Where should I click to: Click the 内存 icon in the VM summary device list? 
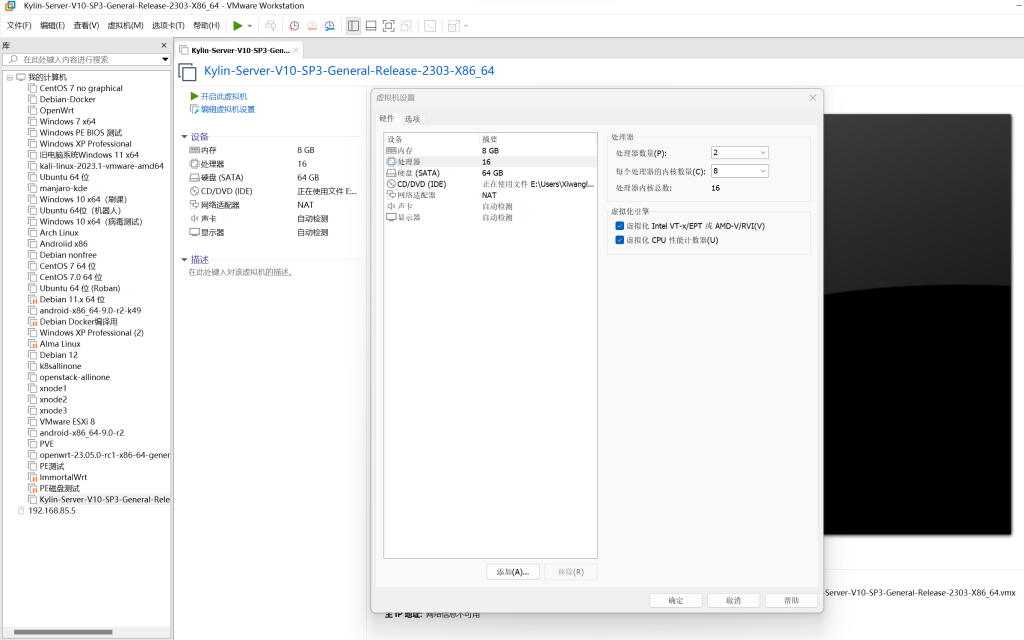tap(194, 150)
